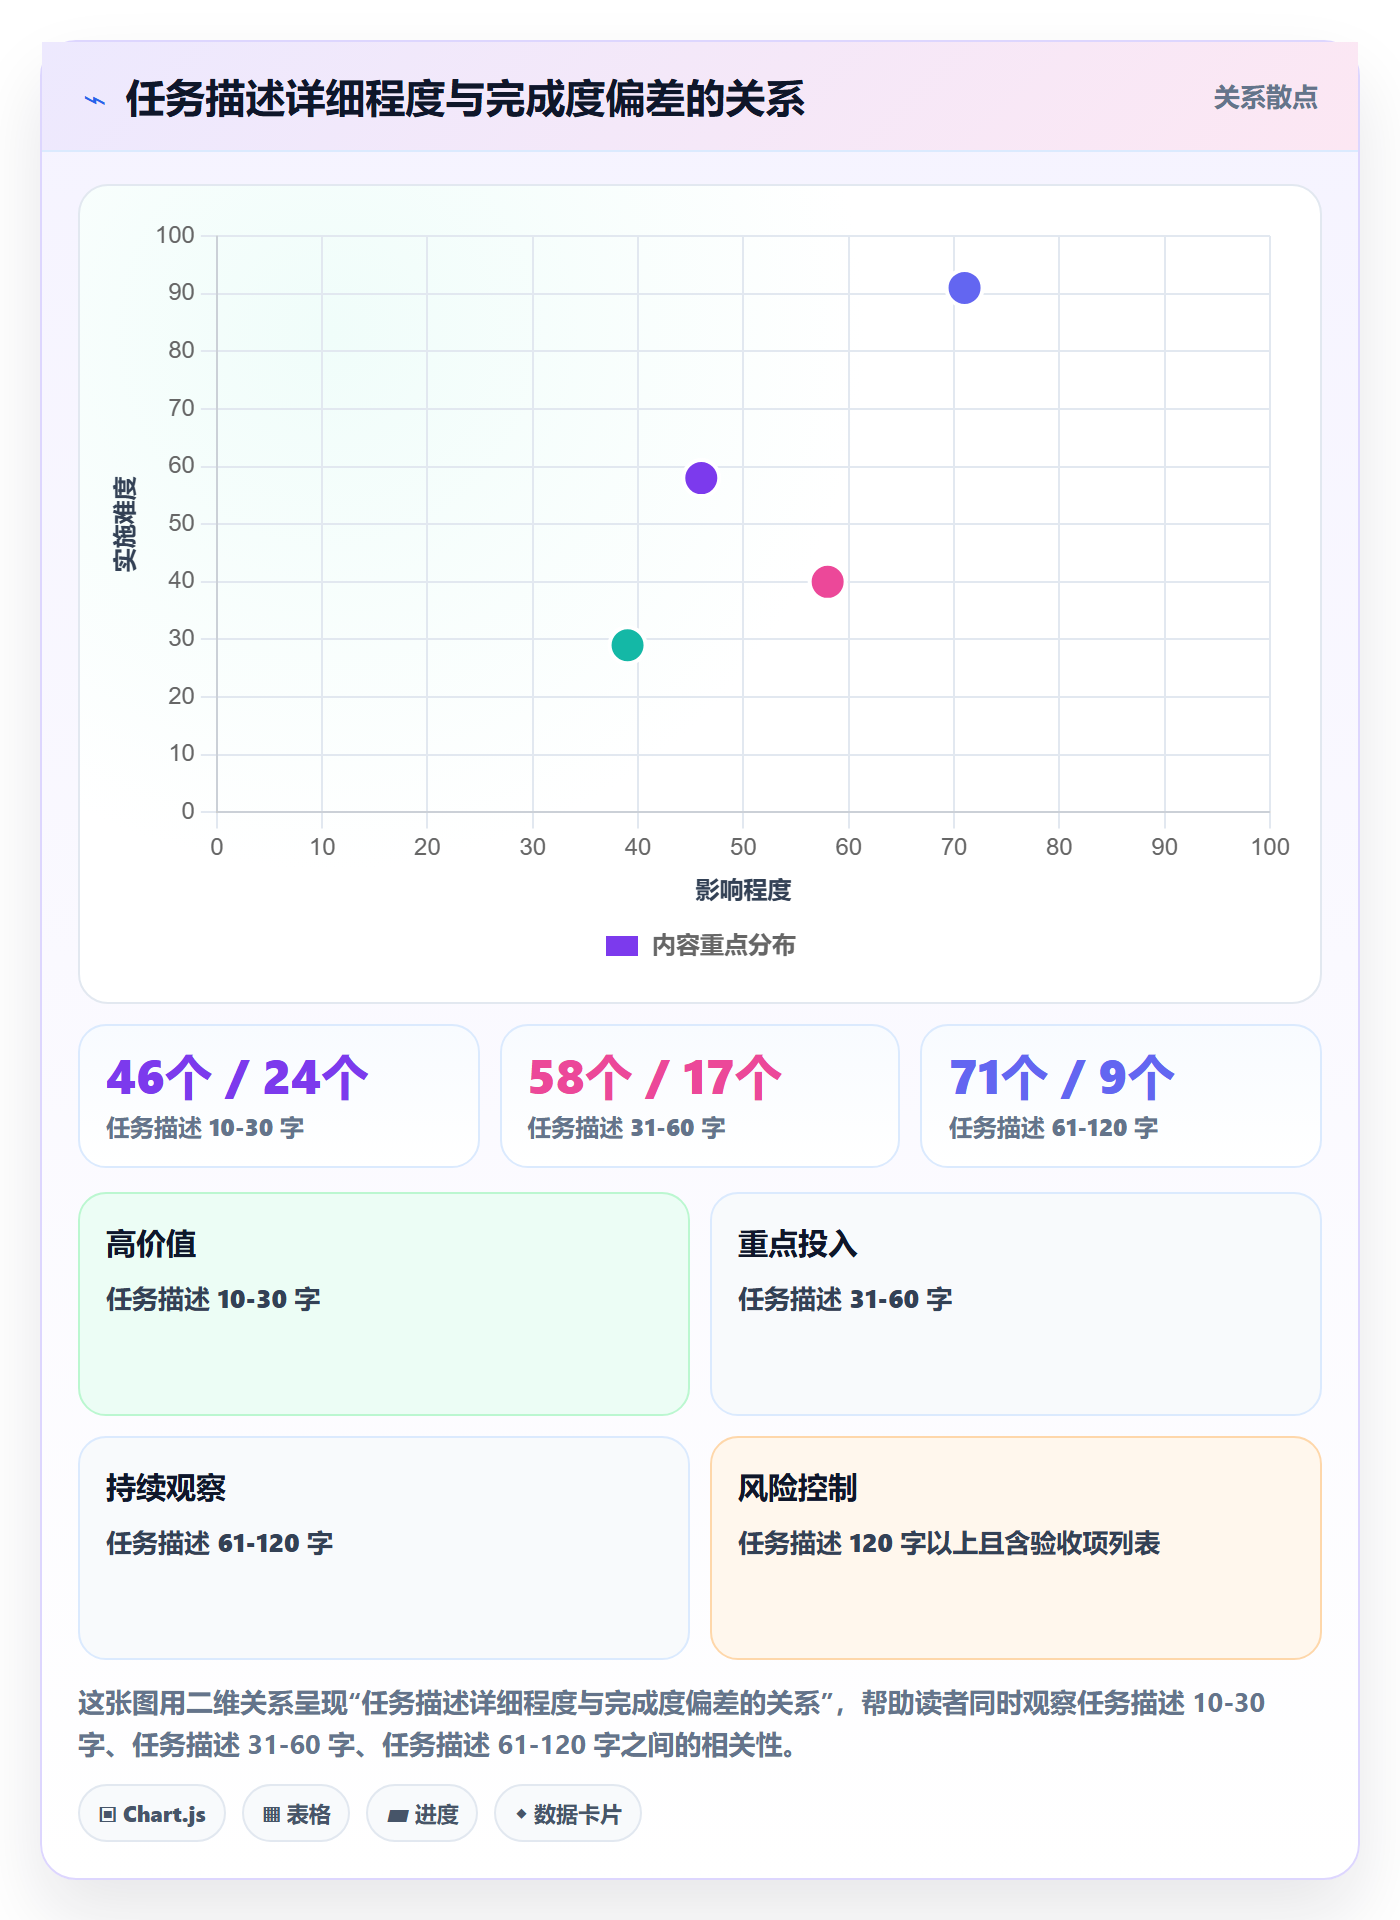Click the 实施难度 y-axis title

point(125,524)
